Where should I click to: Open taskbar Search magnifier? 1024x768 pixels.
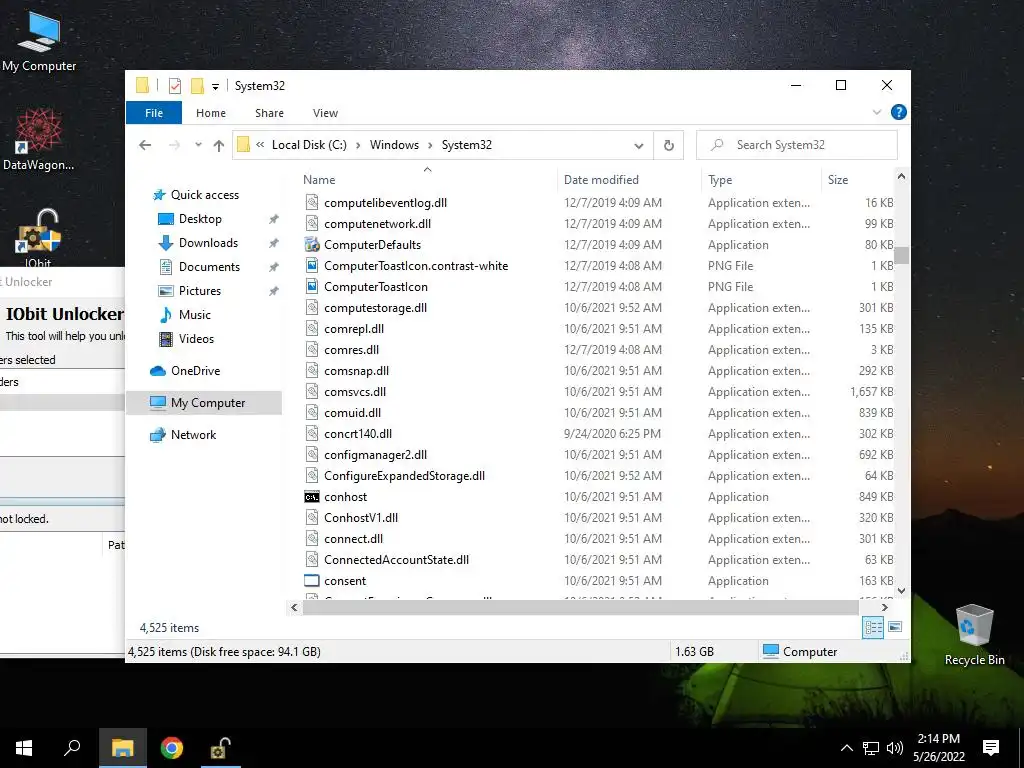tap(72, 748)
